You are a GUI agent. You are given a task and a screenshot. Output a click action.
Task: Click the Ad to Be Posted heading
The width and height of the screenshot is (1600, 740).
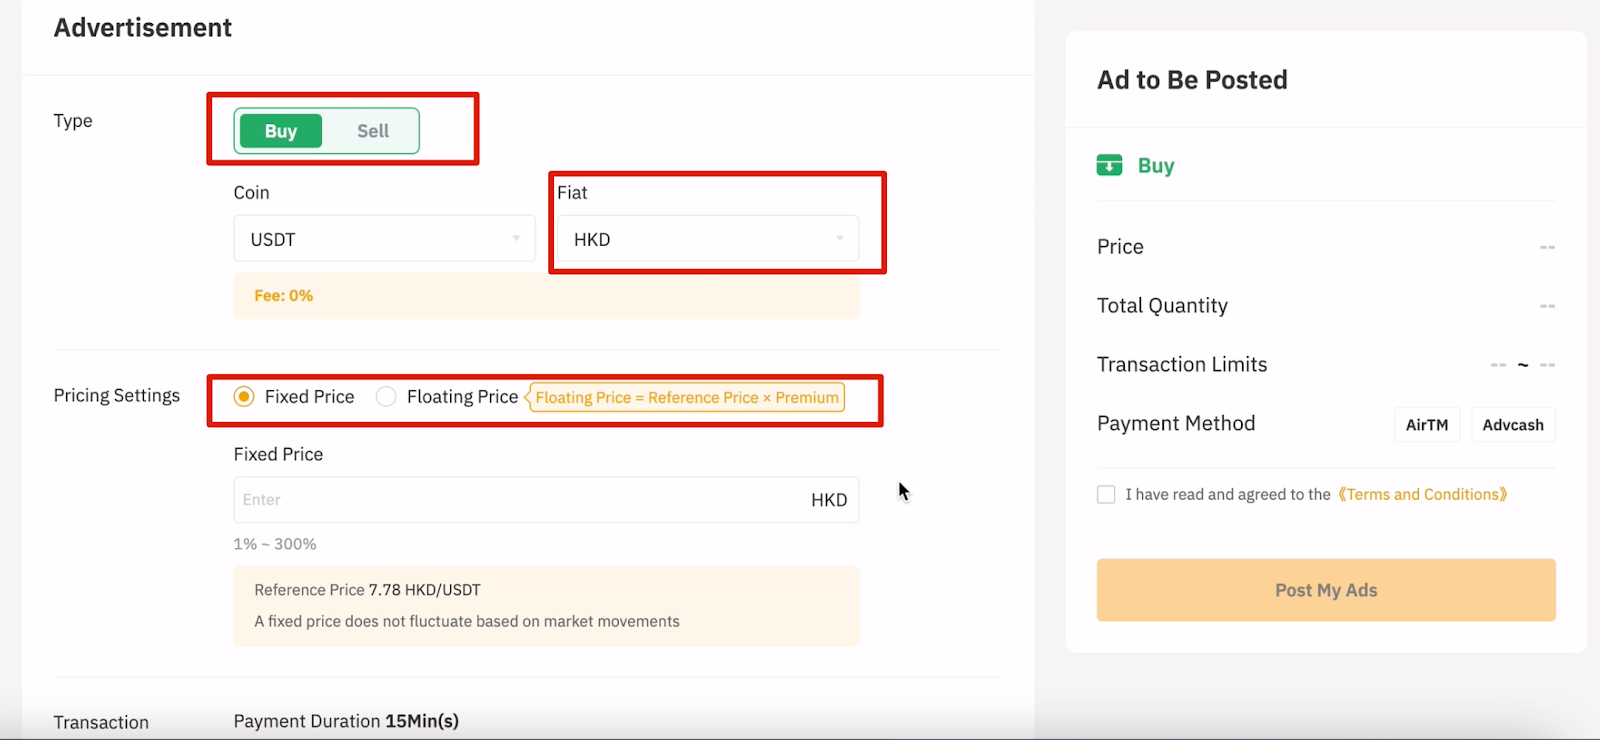pyautogui.click(x=1192, y=80)
